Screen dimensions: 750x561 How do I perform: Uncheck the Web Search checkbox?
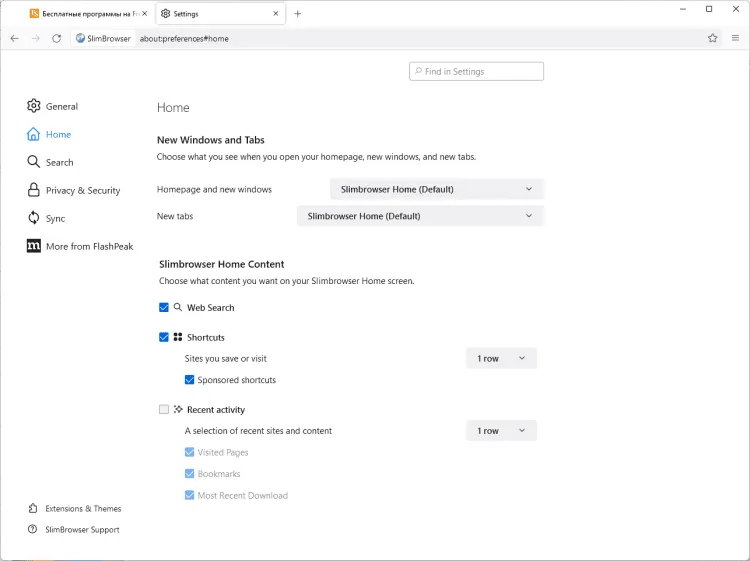pos(164,308)
